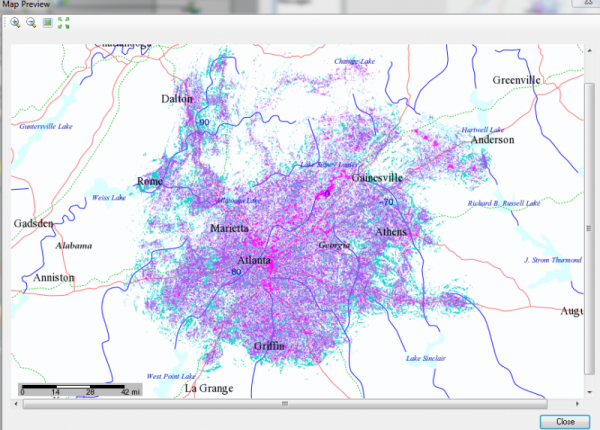
Task: Click the horizontal scrollbar thumb
Action: click(285, 404)
